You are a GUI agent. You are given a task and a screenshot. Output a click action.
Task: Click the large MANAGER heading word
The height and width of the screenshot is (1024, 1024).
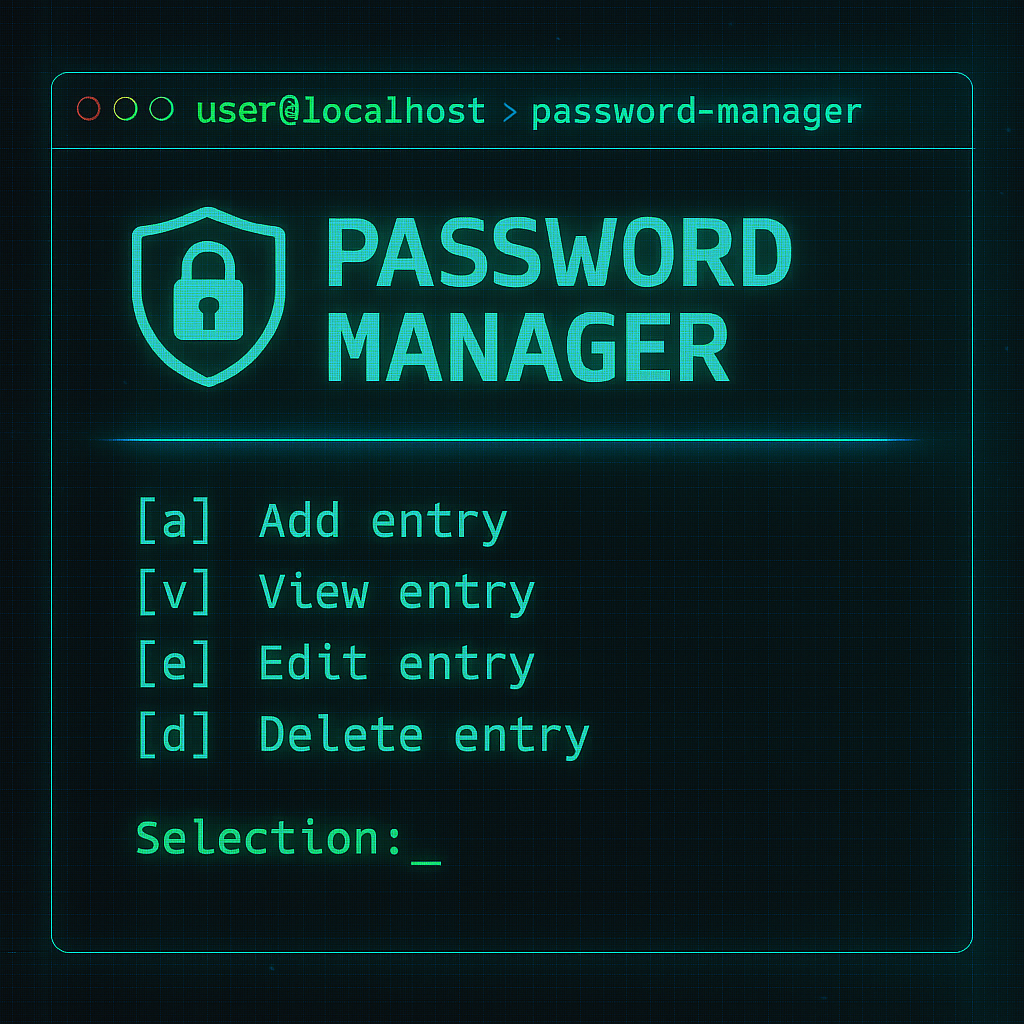pyautogui.click(x=529, y=347)
